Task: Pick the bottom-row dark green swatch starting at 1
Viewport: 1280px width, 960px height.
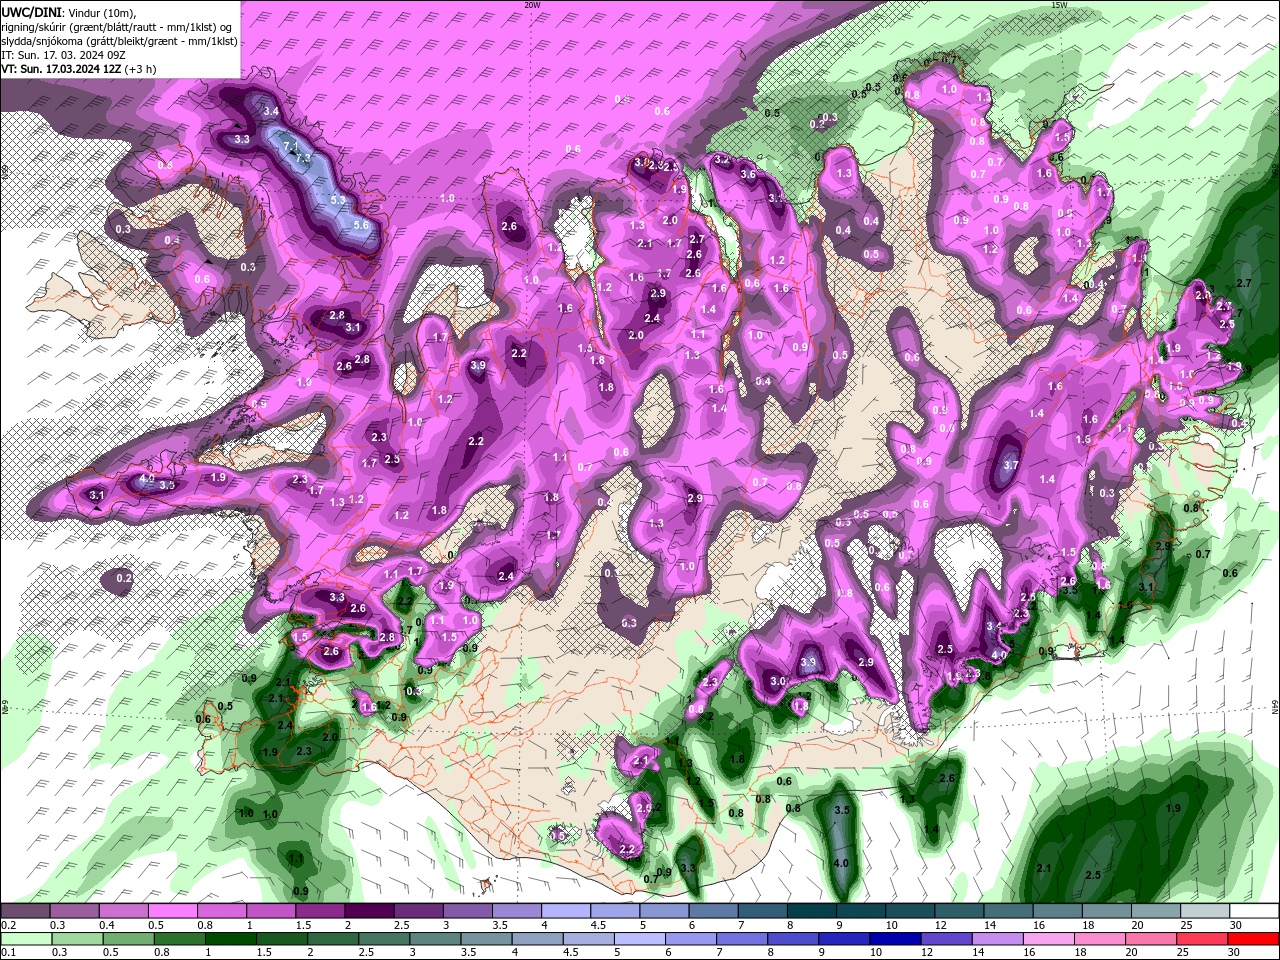Action: (x=231, y=939)
